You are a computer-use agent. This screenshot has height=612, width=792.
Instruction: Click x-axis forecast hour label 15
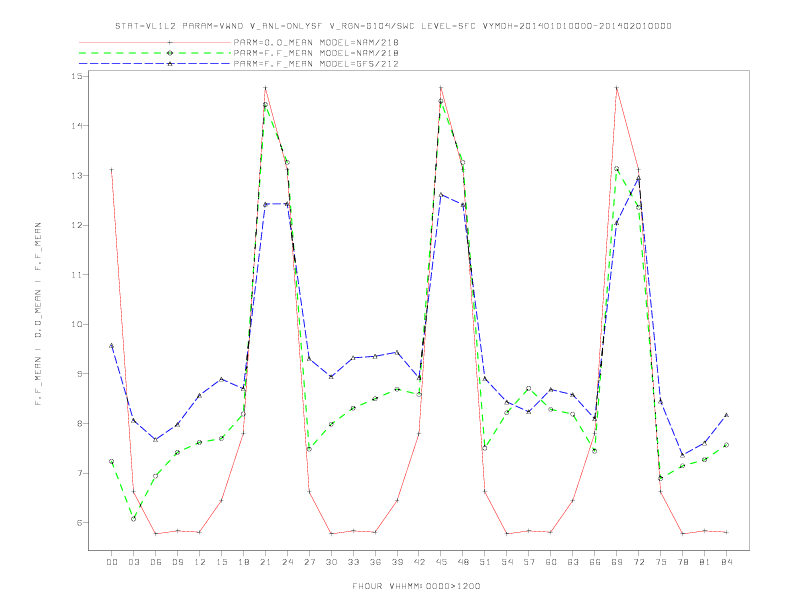221,562
